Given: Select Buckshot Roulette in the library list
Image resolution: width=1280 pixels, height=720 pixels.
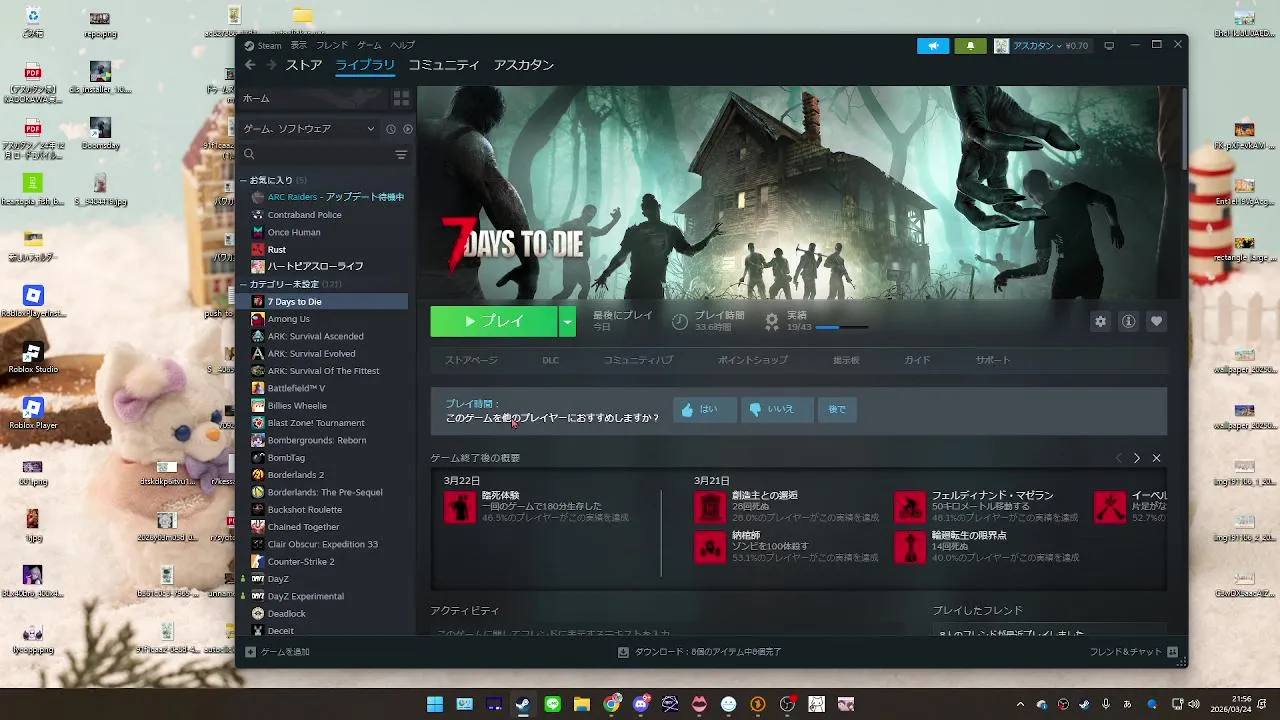Looking at the screenshot, I should click(x=328, y=509).
